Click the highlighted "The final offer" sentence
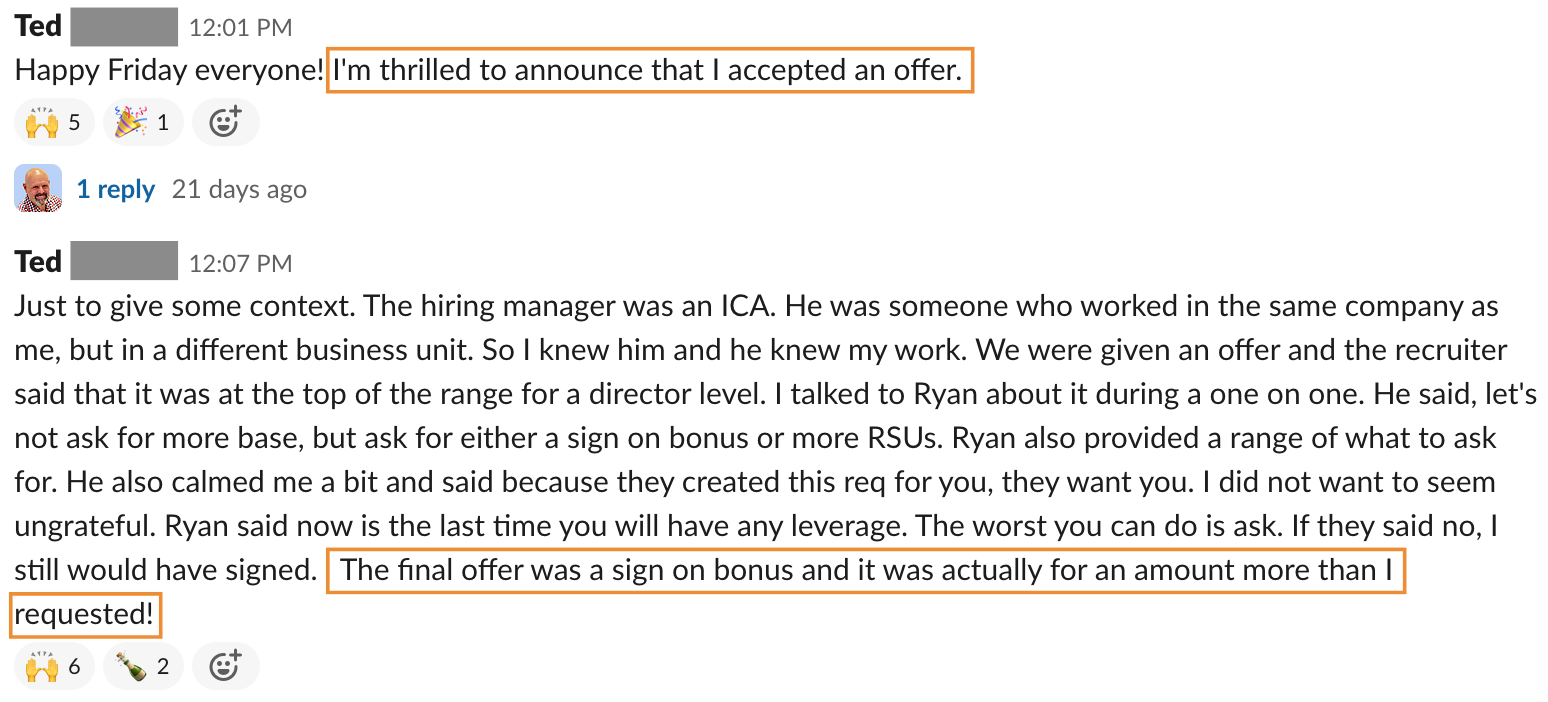This screenshot has width=1548, height=702. point(866,570)
